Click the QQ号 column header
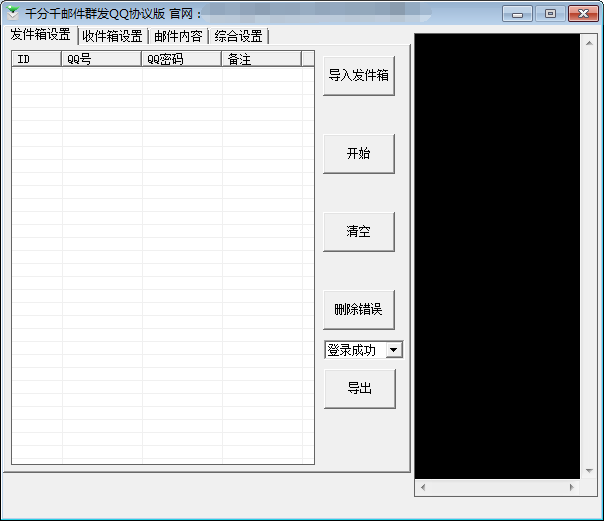The image size is (604, 521). 102,59
